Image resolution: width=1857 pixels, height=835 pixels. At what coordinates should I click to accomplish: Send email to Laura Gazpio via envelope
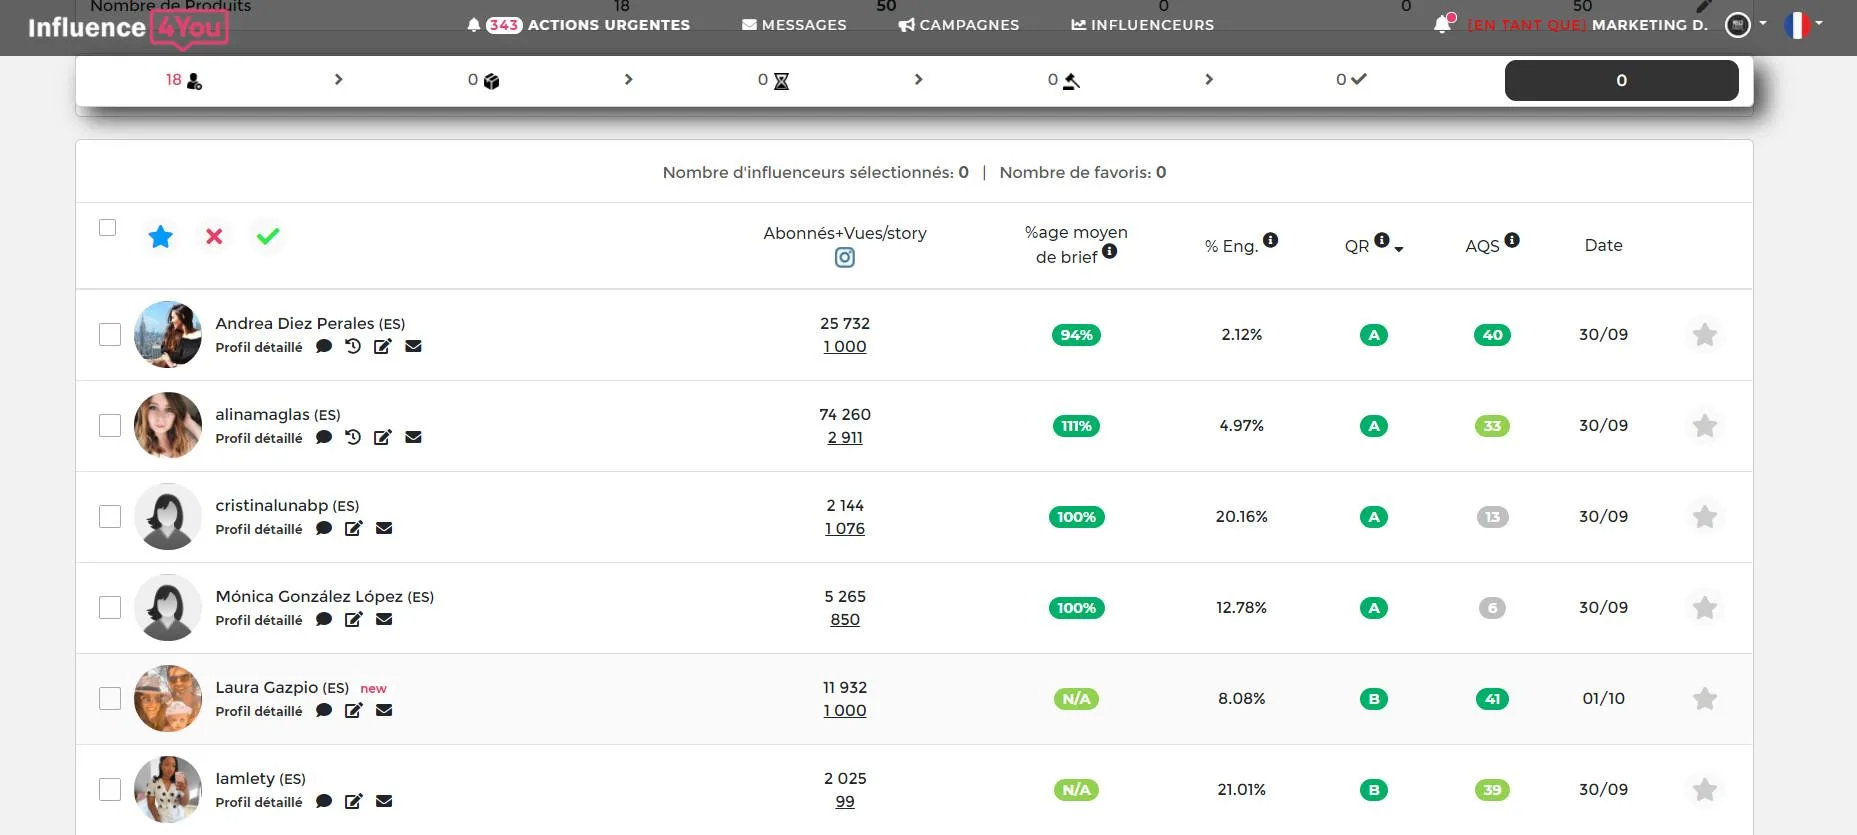384,710
